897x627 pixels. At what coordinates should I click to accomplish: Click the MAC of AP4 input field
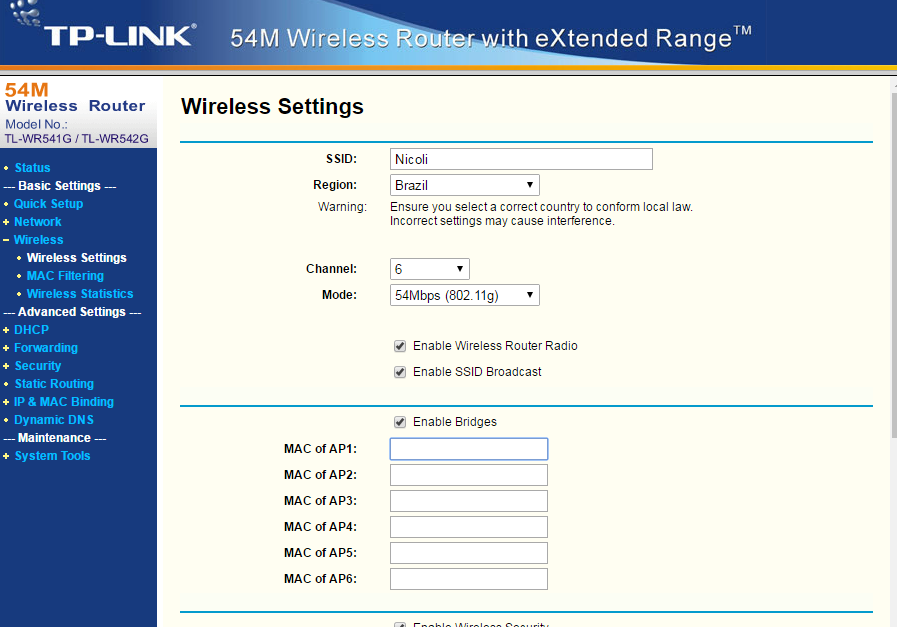coord(469,527)
